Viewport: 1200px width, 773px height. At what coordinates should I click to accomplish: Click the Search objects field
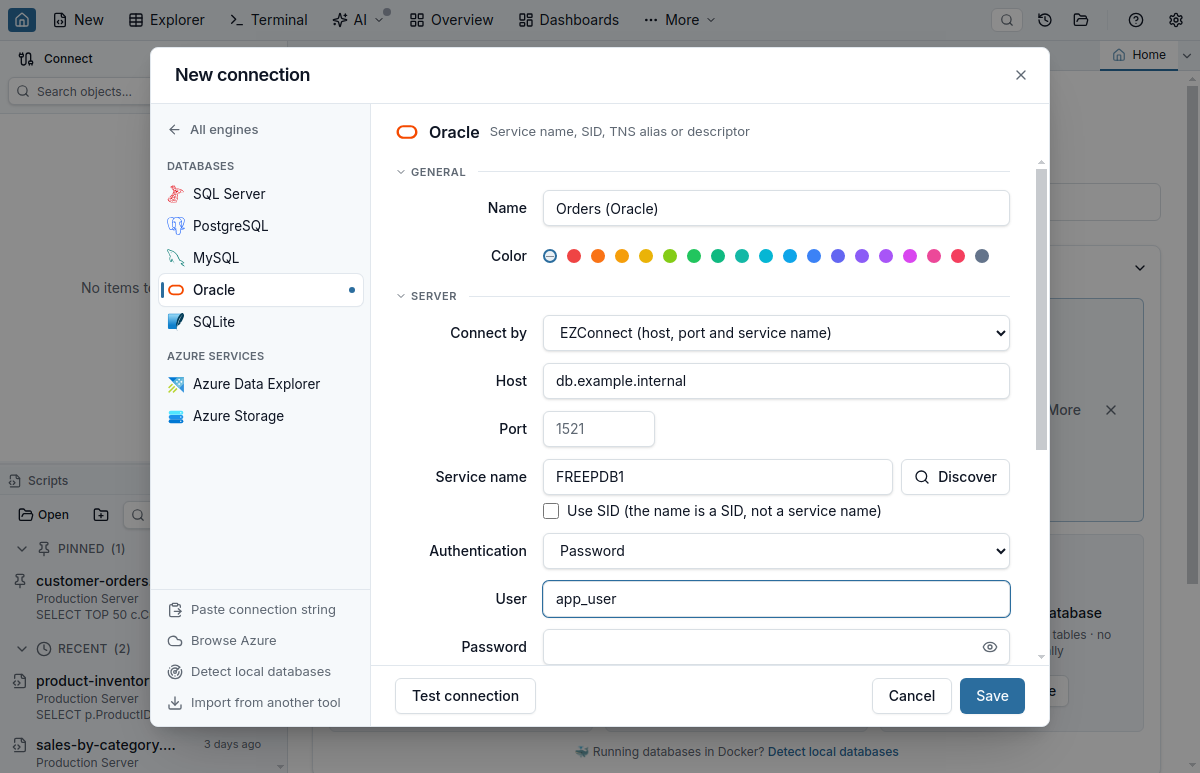pos(79,91)
